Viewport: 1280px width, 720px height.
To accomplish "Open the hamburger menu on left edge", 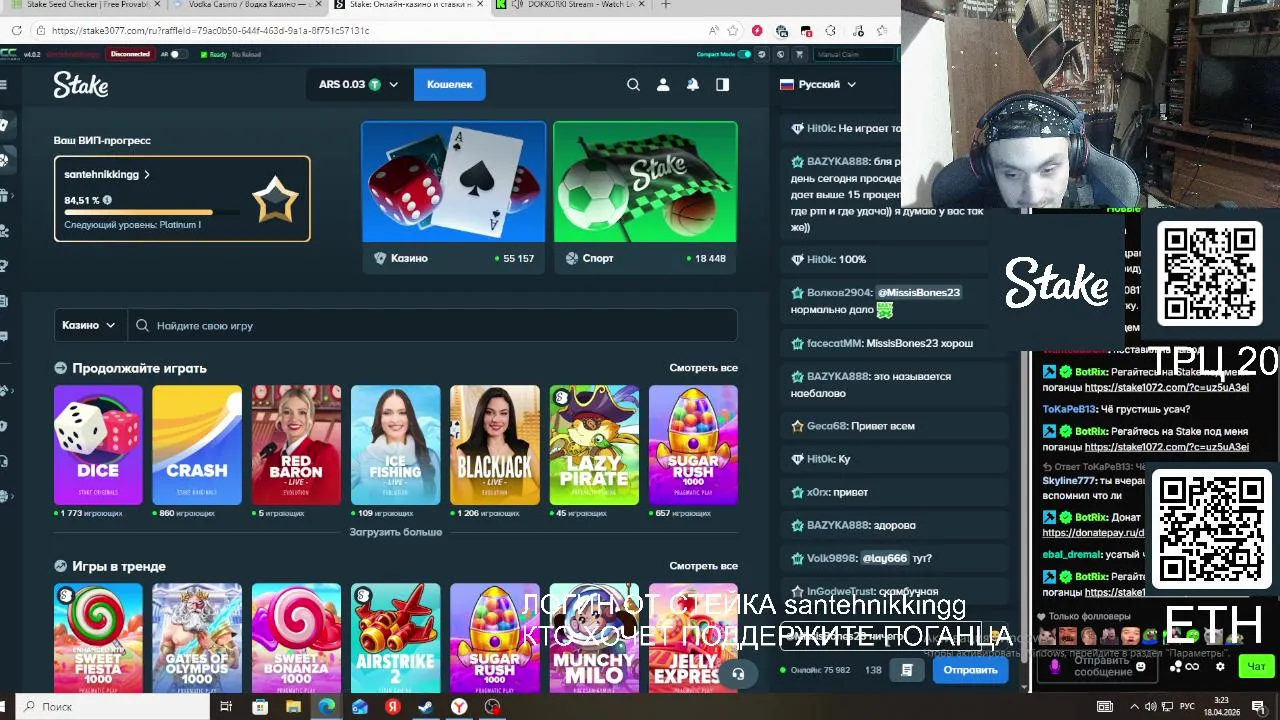I will tap(4, 85).
